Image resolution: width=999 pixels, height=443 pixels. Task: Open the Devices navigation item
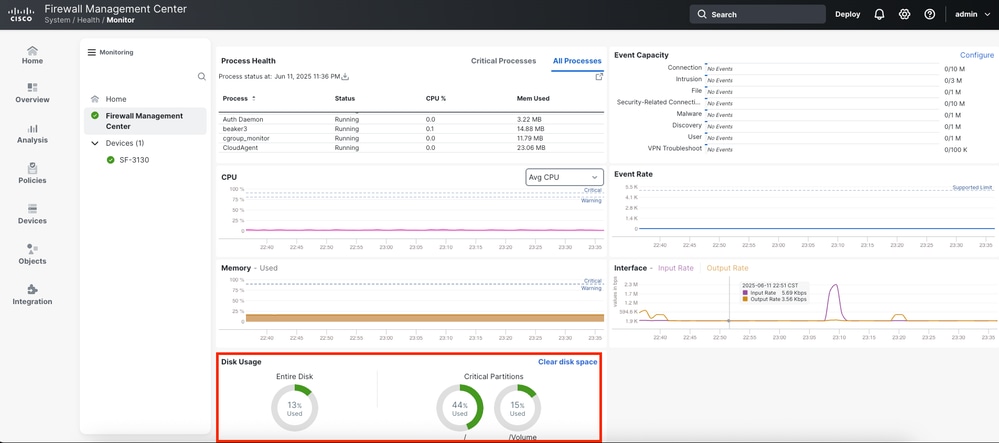point(32,214)
